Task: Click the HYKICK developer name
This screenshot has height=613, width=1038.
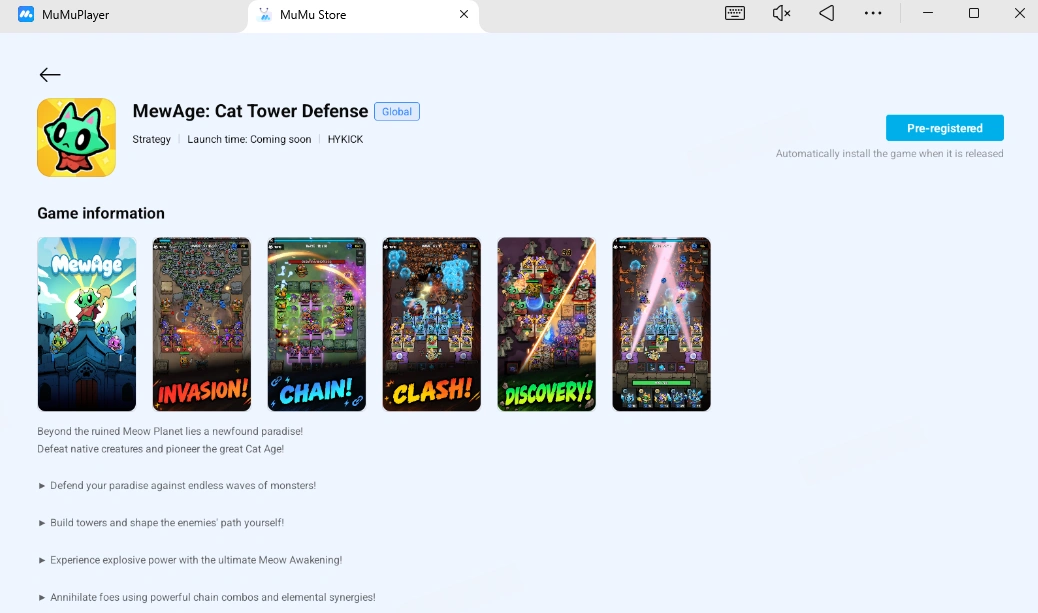Action: 346,139
